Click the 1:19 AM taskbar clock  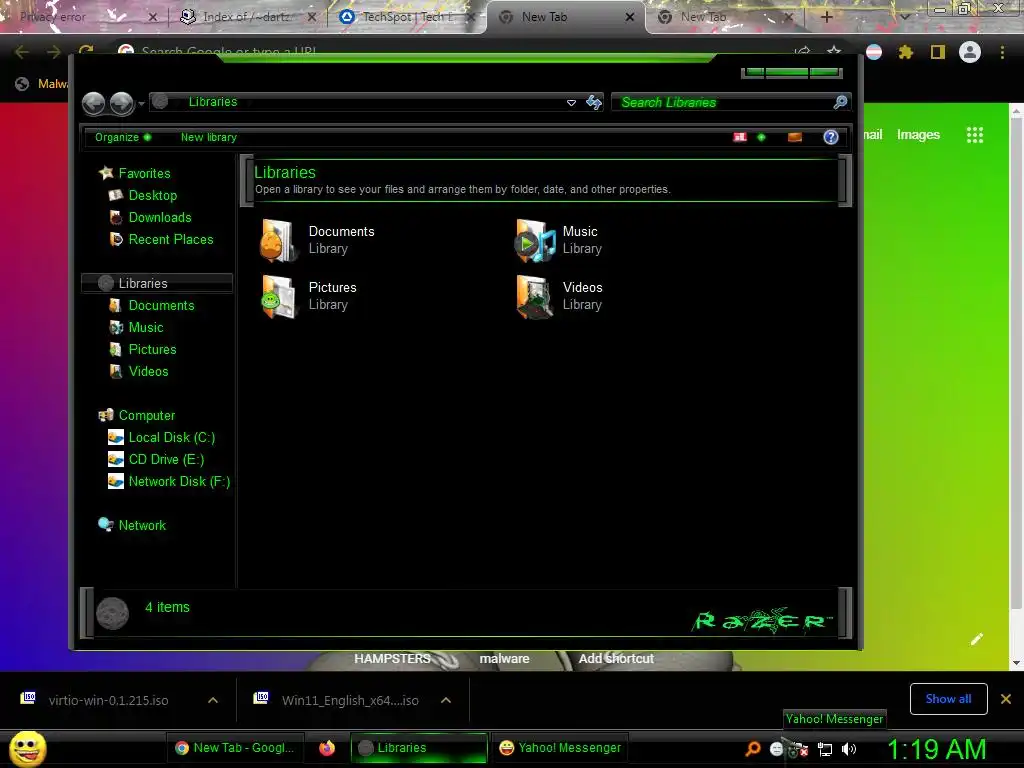pos(936,749)
